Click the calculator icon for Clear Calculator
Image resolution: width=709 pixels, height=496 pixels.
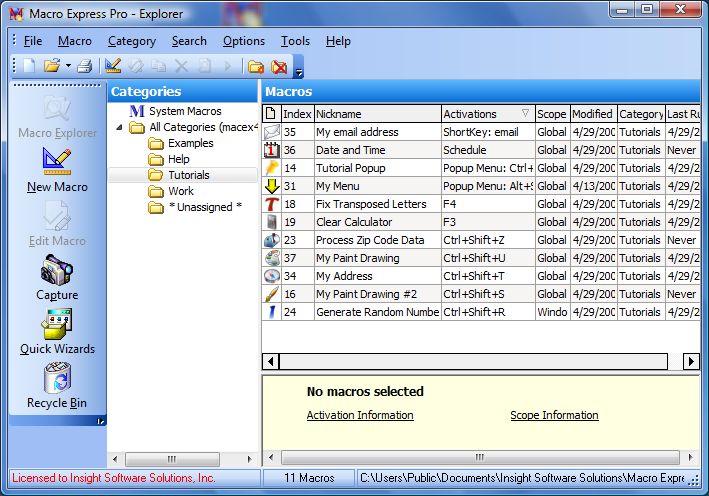tap(272, 222)
